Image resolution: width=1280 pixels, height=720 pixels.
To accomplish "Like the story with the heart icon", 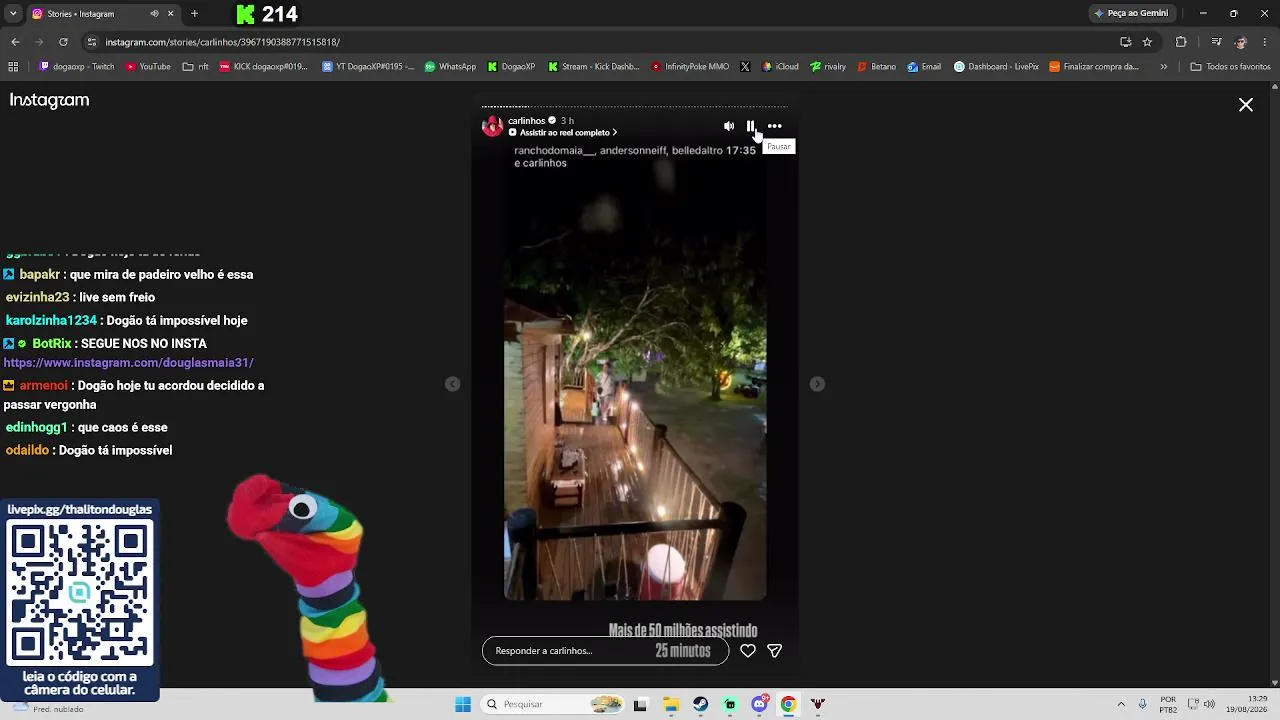I will (748, 651).
